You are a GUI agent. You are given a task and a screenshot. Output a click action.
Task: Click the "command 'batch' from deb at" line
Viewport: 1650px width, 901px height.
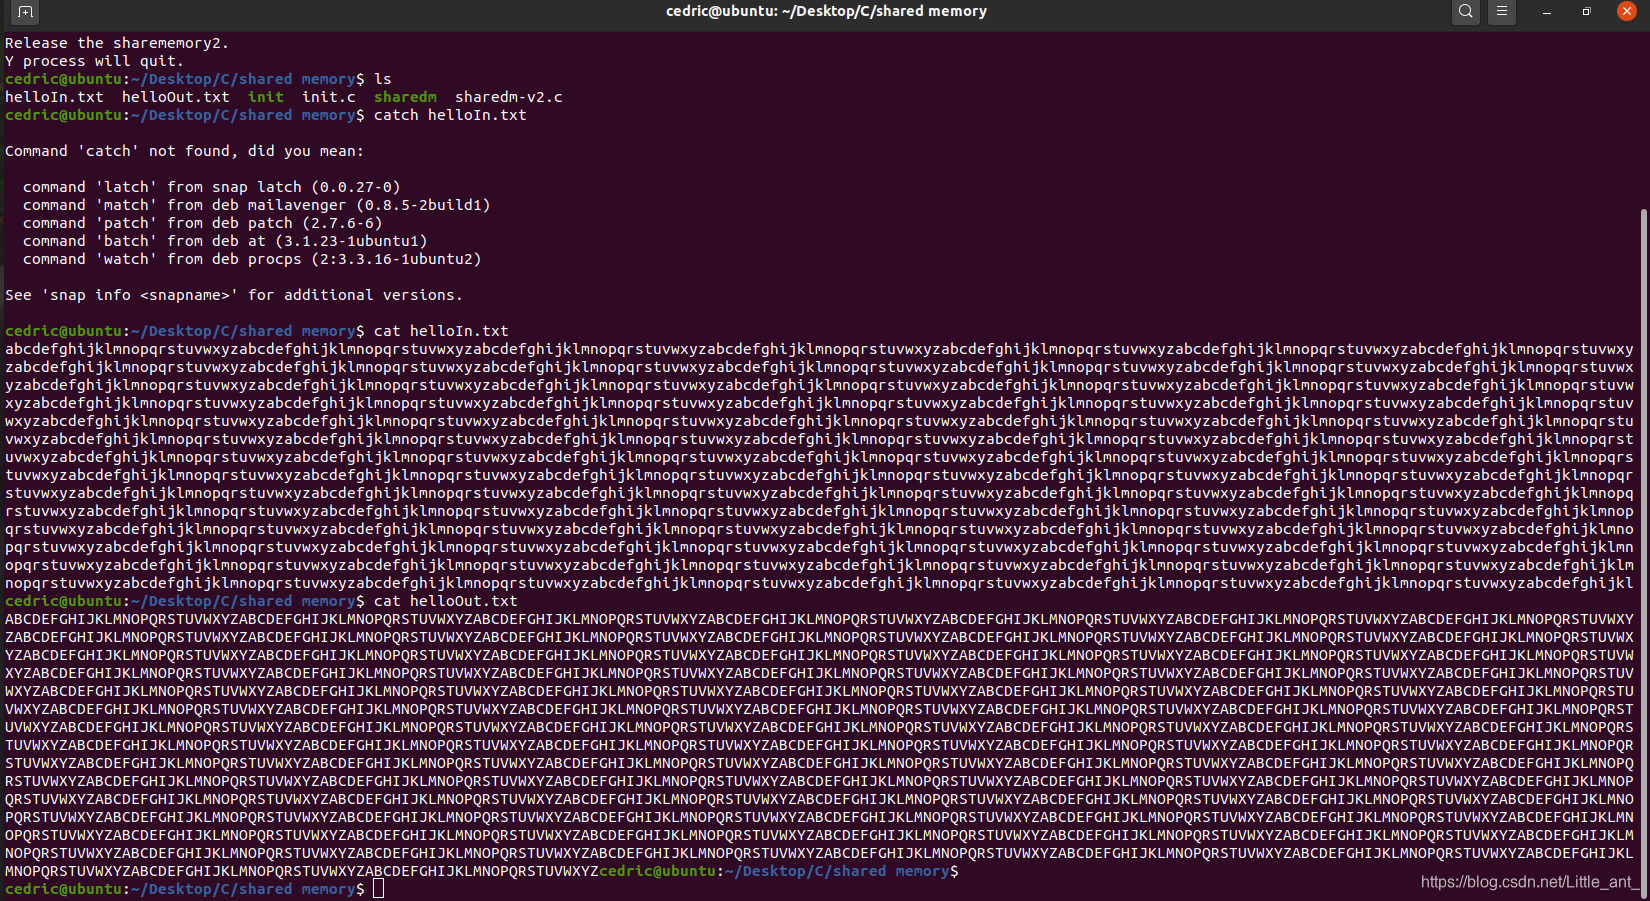click(225, 241)
